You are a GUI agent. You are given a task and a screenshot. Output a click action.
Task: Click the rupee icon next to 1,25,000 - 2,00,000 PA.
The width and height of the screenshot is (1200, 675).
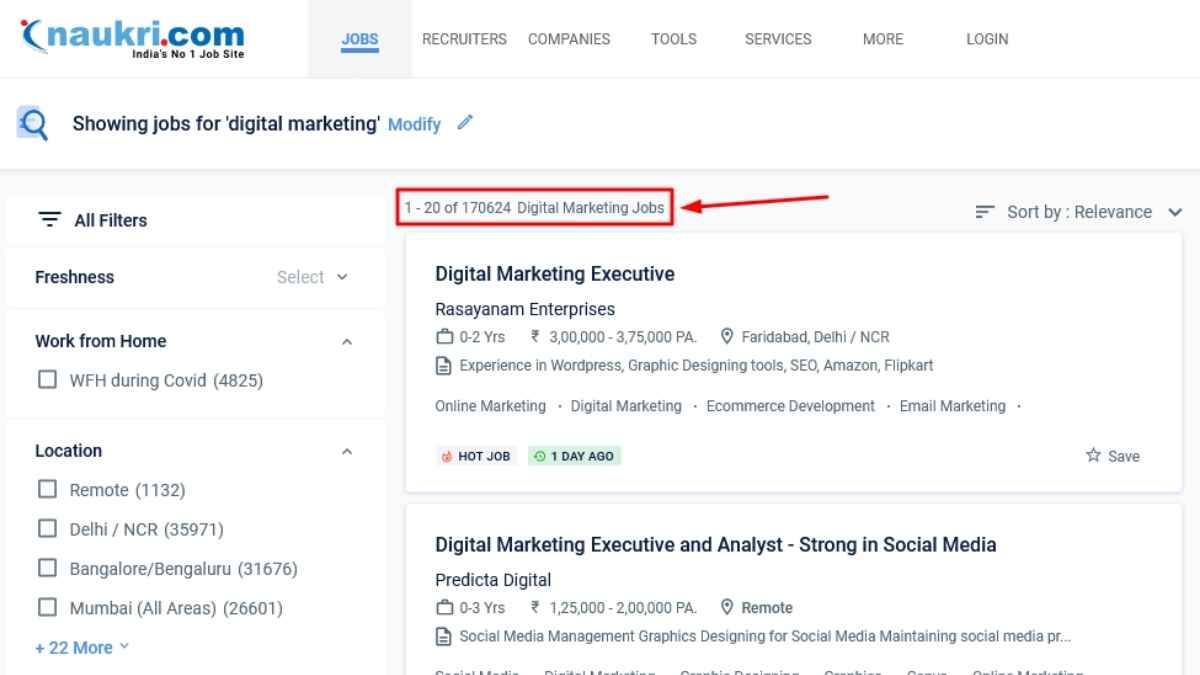point(536,608)
